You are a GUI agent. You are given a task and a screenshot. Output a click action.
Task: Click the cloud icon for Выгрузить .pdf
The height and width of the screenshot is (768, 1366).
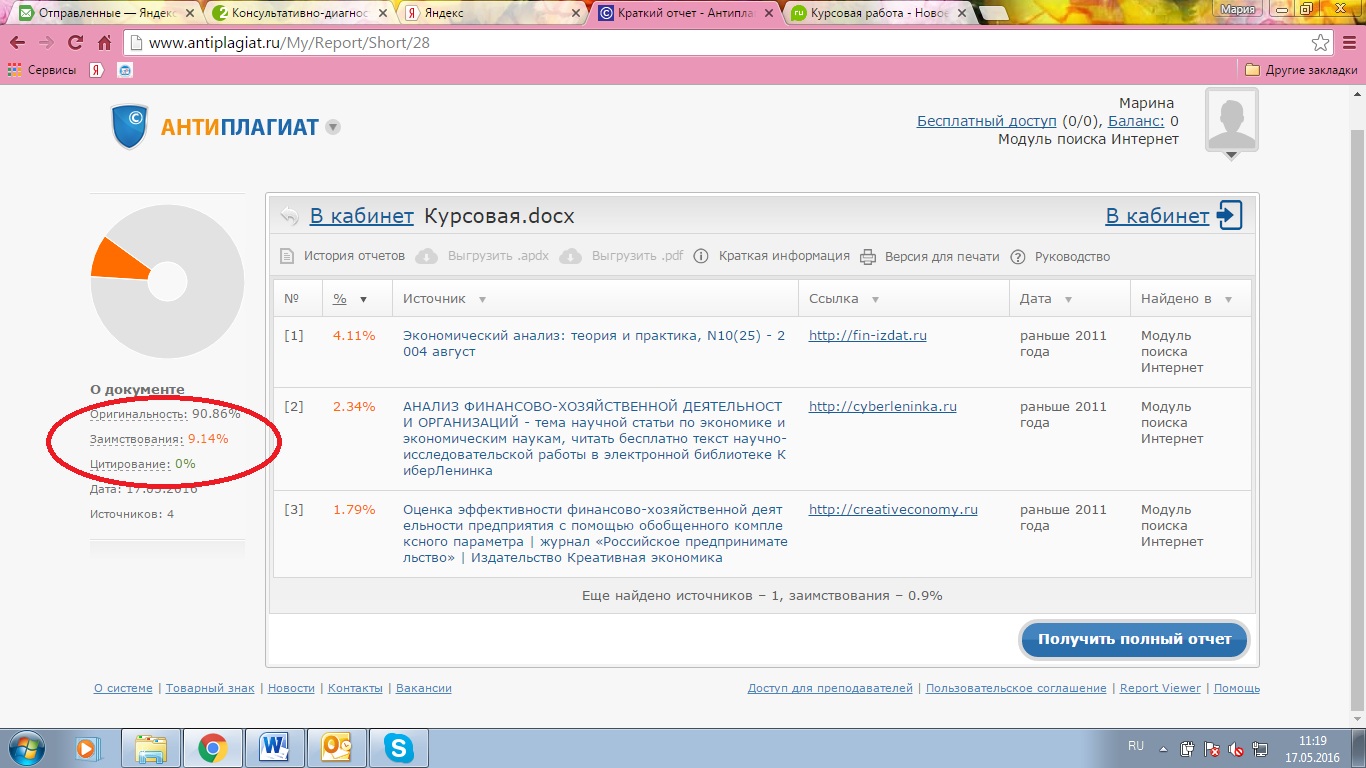click(570, 256)
